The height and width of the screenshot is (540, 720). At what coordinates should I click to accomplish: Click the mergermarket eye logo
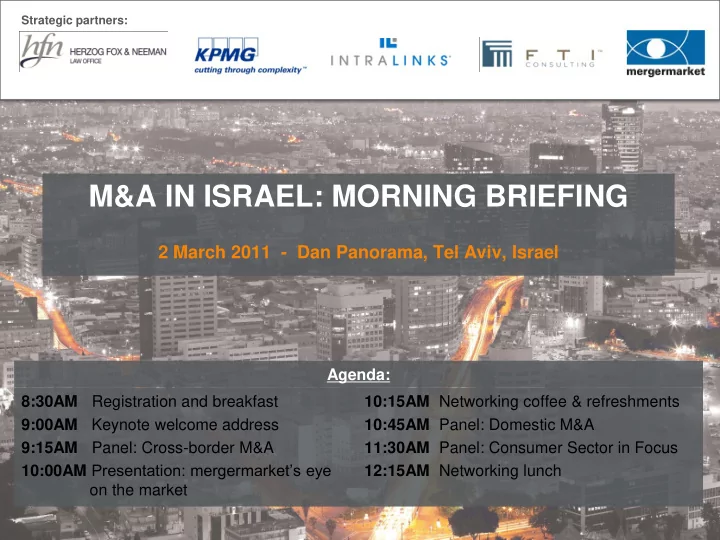(x=665, y=53)
